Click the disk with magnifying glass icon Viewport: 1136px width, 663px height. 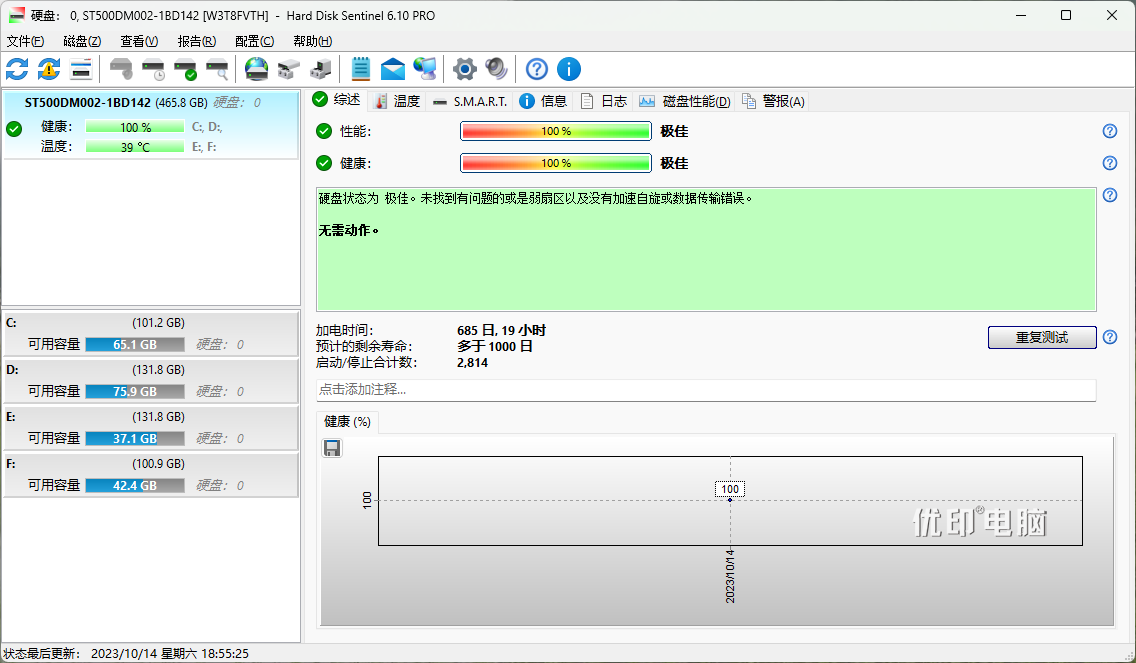point(217,70)
